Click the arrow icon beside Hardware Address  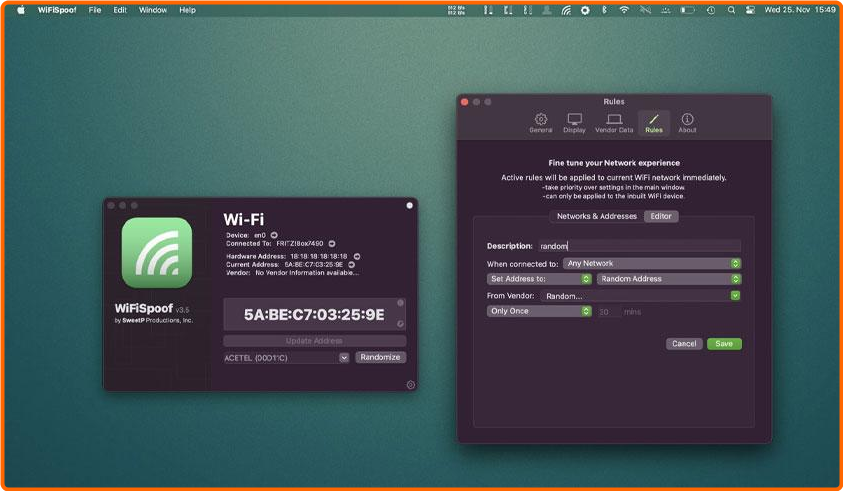(356, 257)
